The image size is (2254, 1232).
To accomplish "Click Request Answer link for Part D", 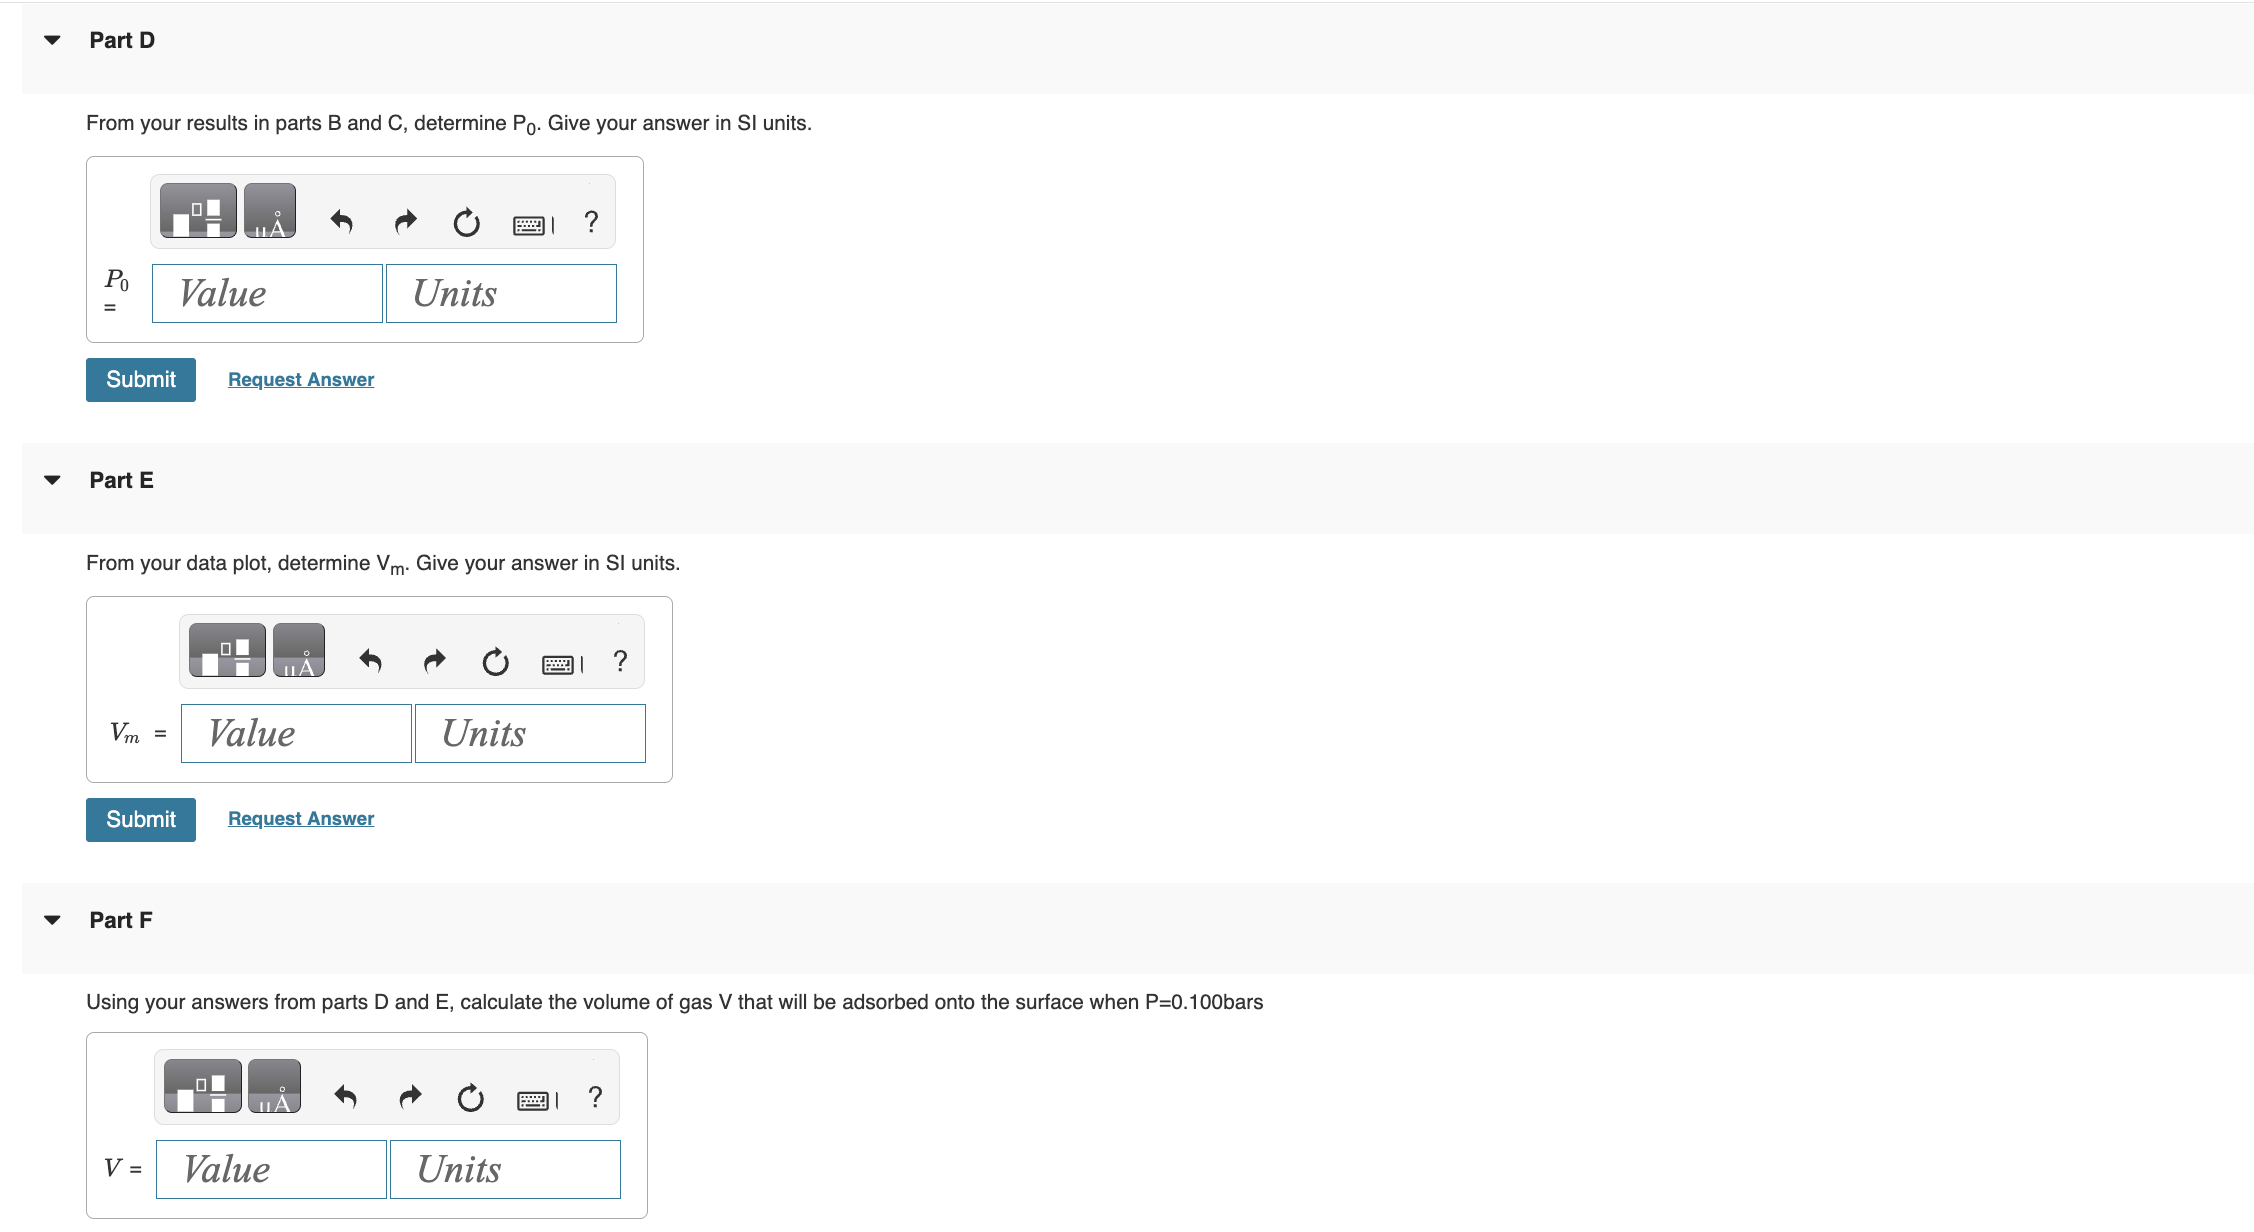I will coord(301,380).
